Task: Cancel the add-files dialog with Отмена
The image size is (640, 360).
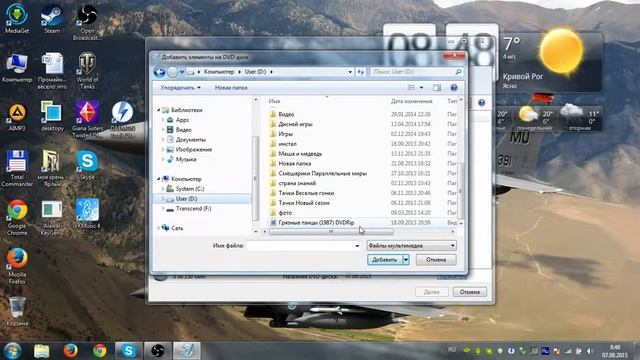Action: (436, 260)
